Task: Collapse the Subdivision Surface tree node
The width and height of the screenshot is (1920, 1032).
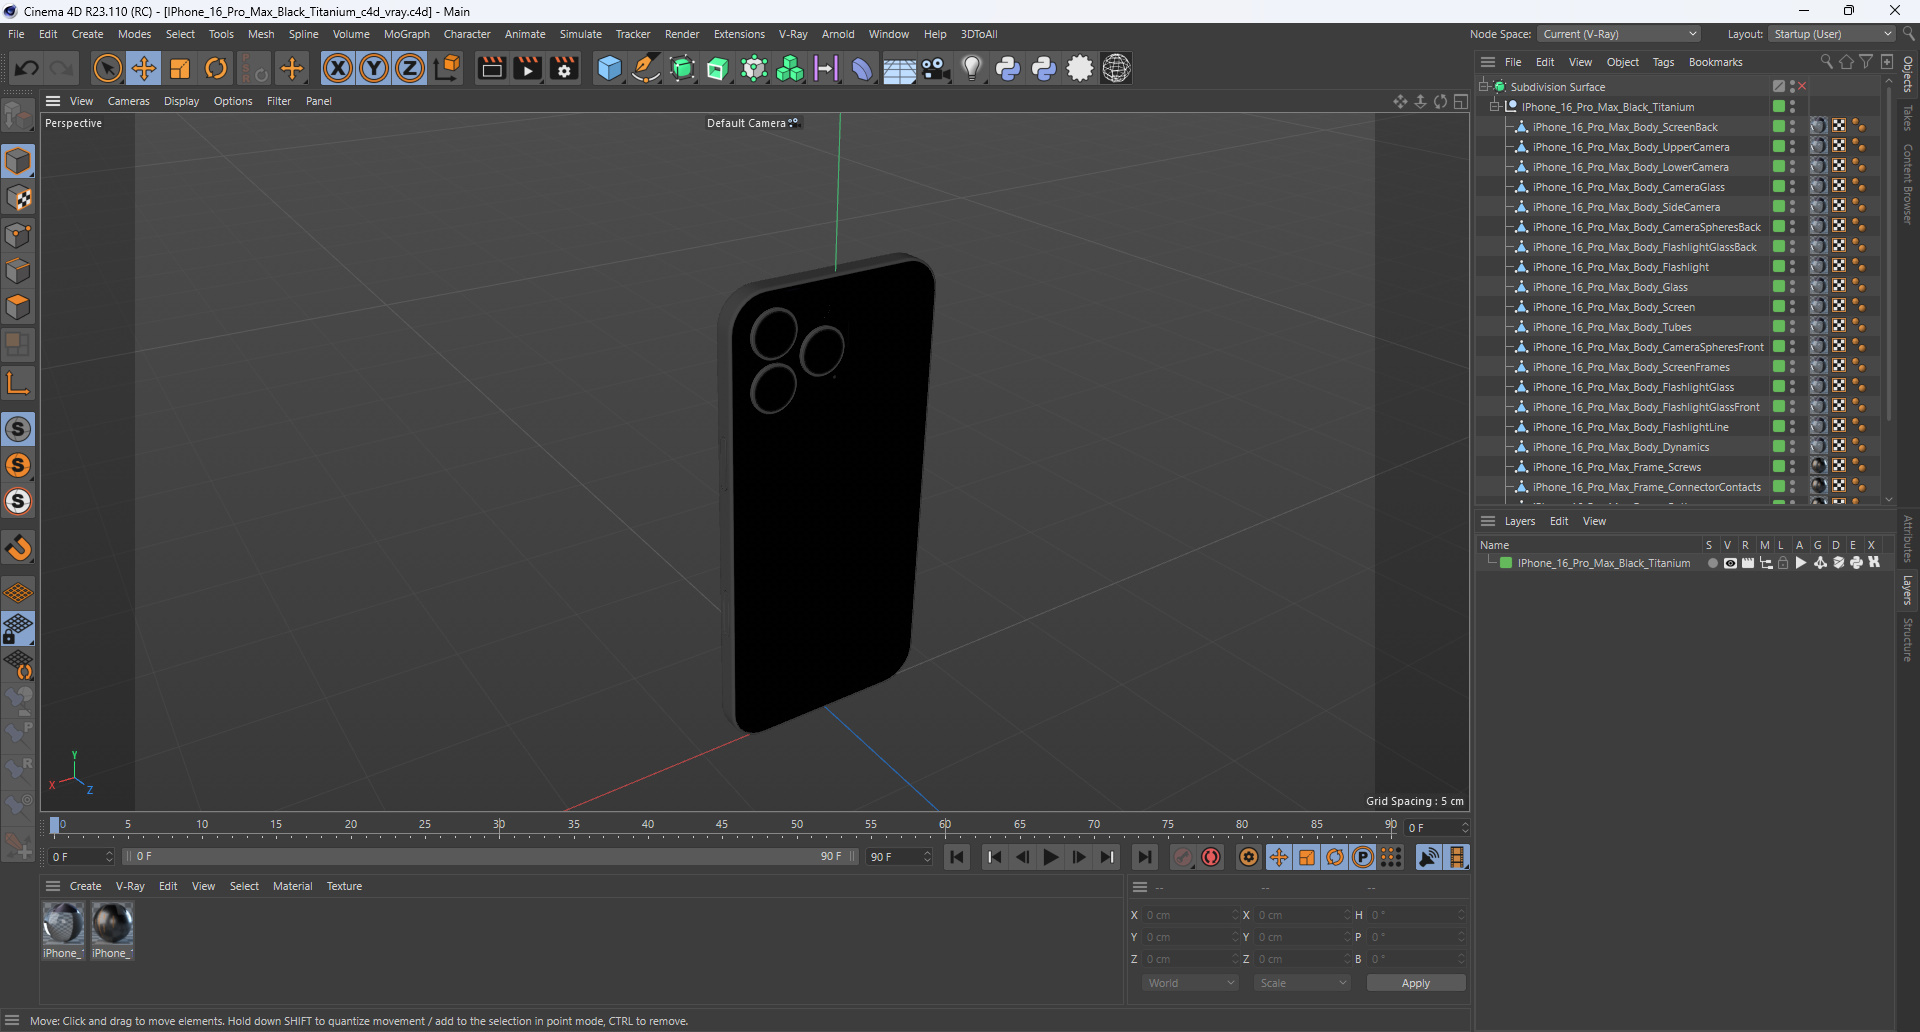Action: [1484, 87]
